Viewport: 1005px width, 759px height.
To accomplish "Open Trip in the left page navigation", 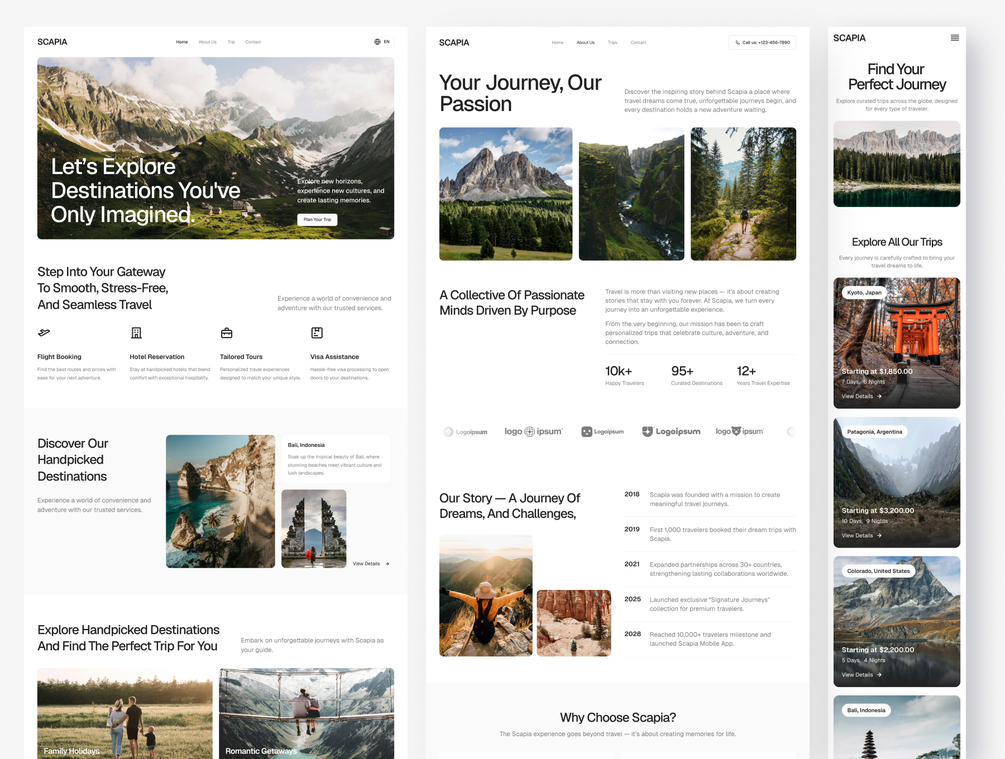I will (x=231, y=42).
